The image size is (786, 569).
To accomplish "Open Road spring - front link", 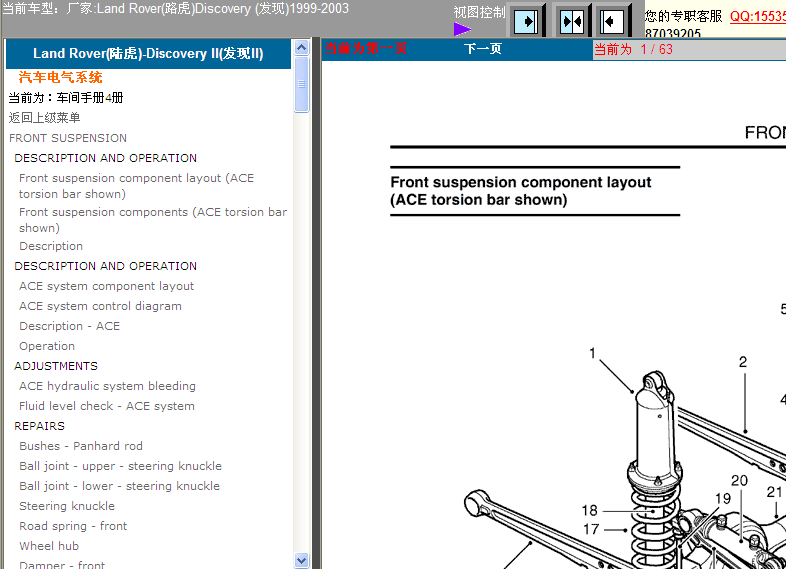I will (x=73, y=526).
